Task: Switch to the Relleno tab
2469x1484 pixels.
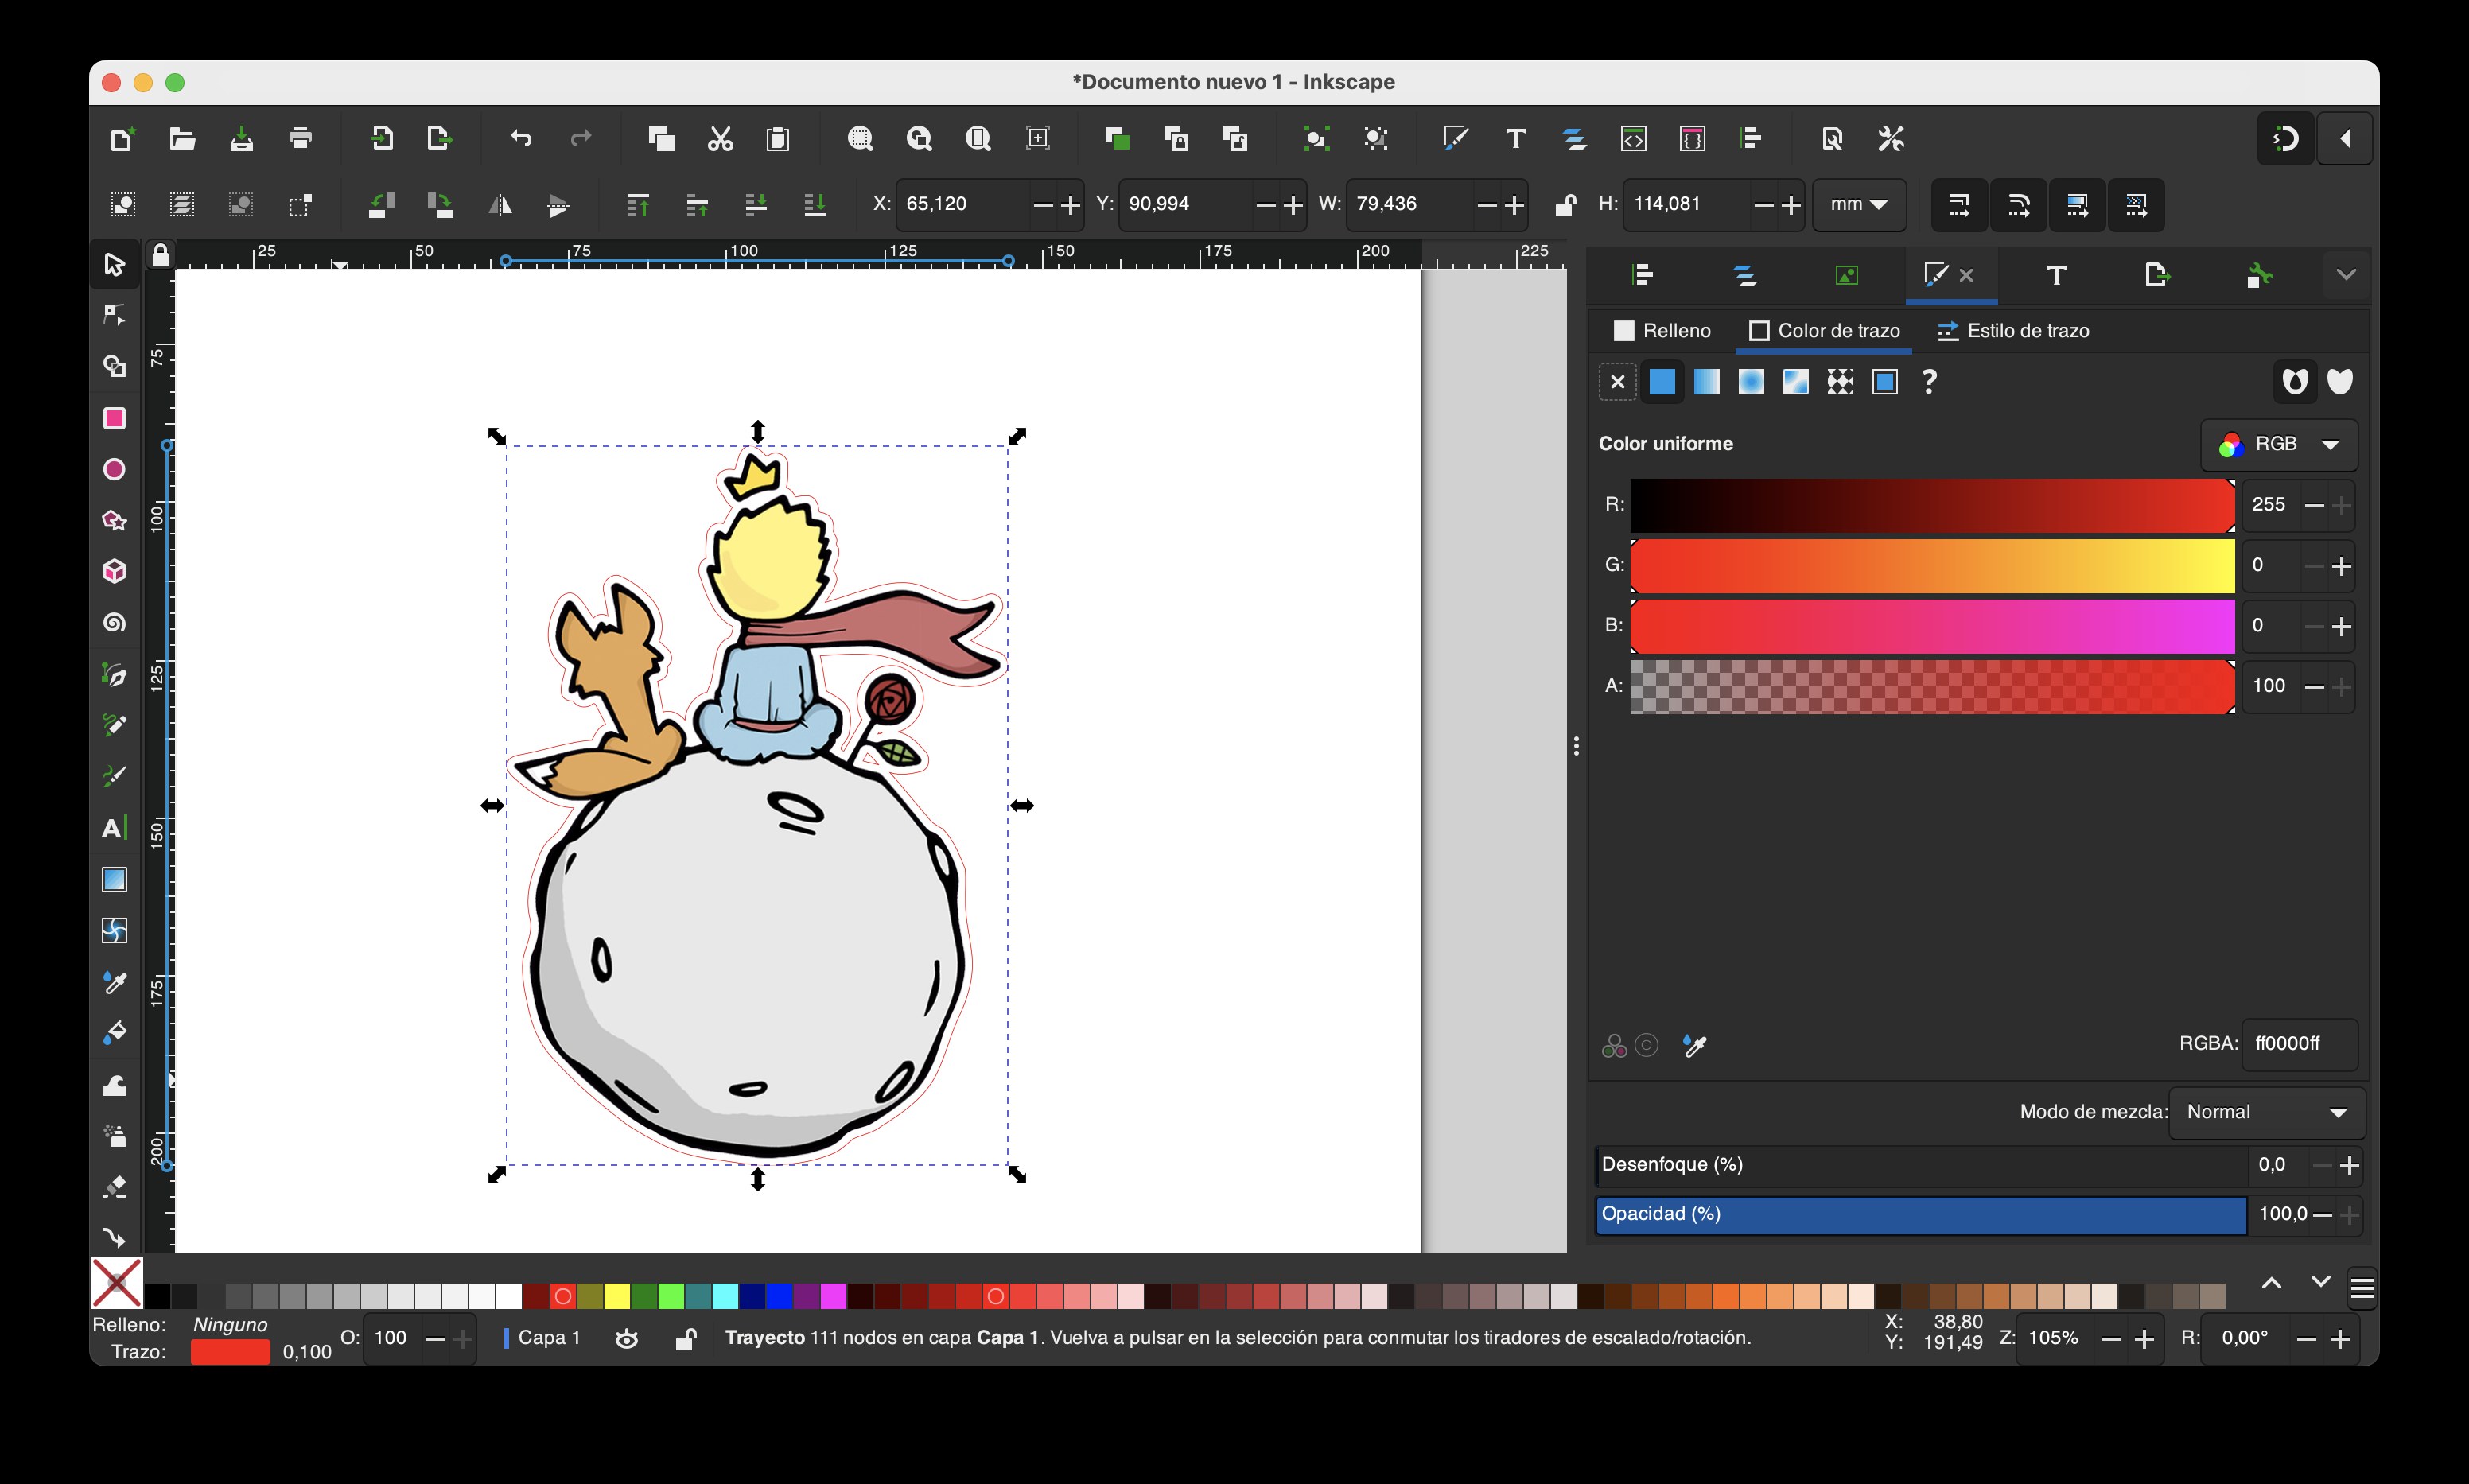Action: coord(1662,331)
